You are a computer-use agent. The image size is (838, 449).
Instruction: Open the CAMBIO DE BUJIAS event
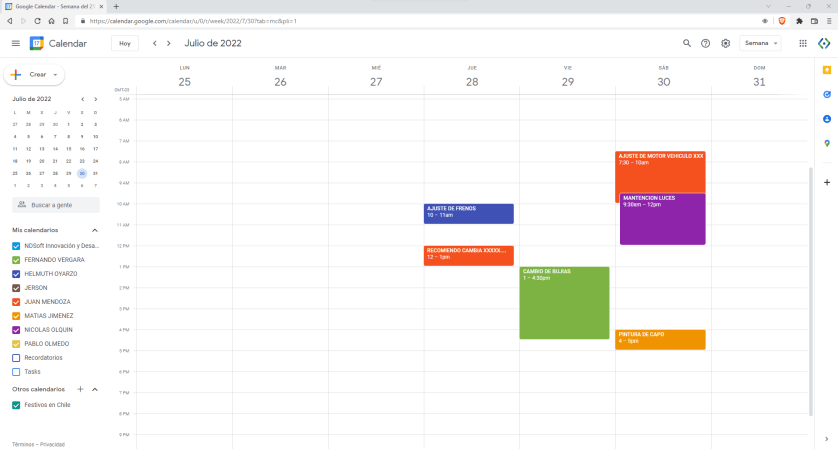point(564,302)
